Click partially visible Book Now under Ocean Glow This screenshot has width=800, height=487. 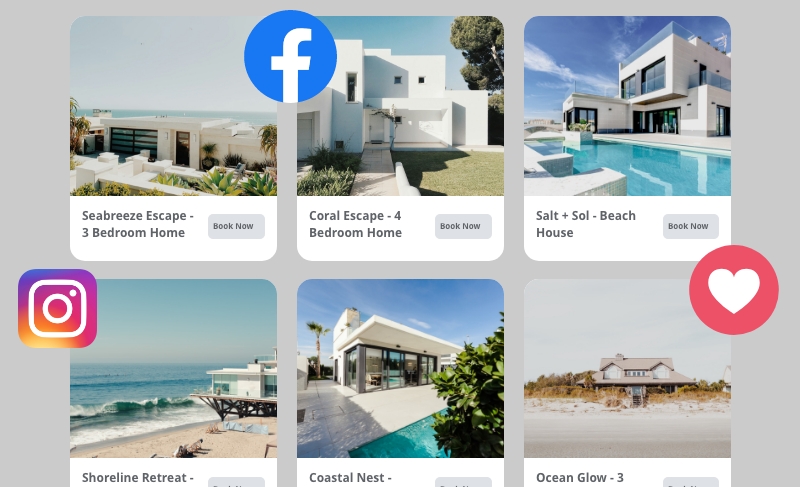691,482
